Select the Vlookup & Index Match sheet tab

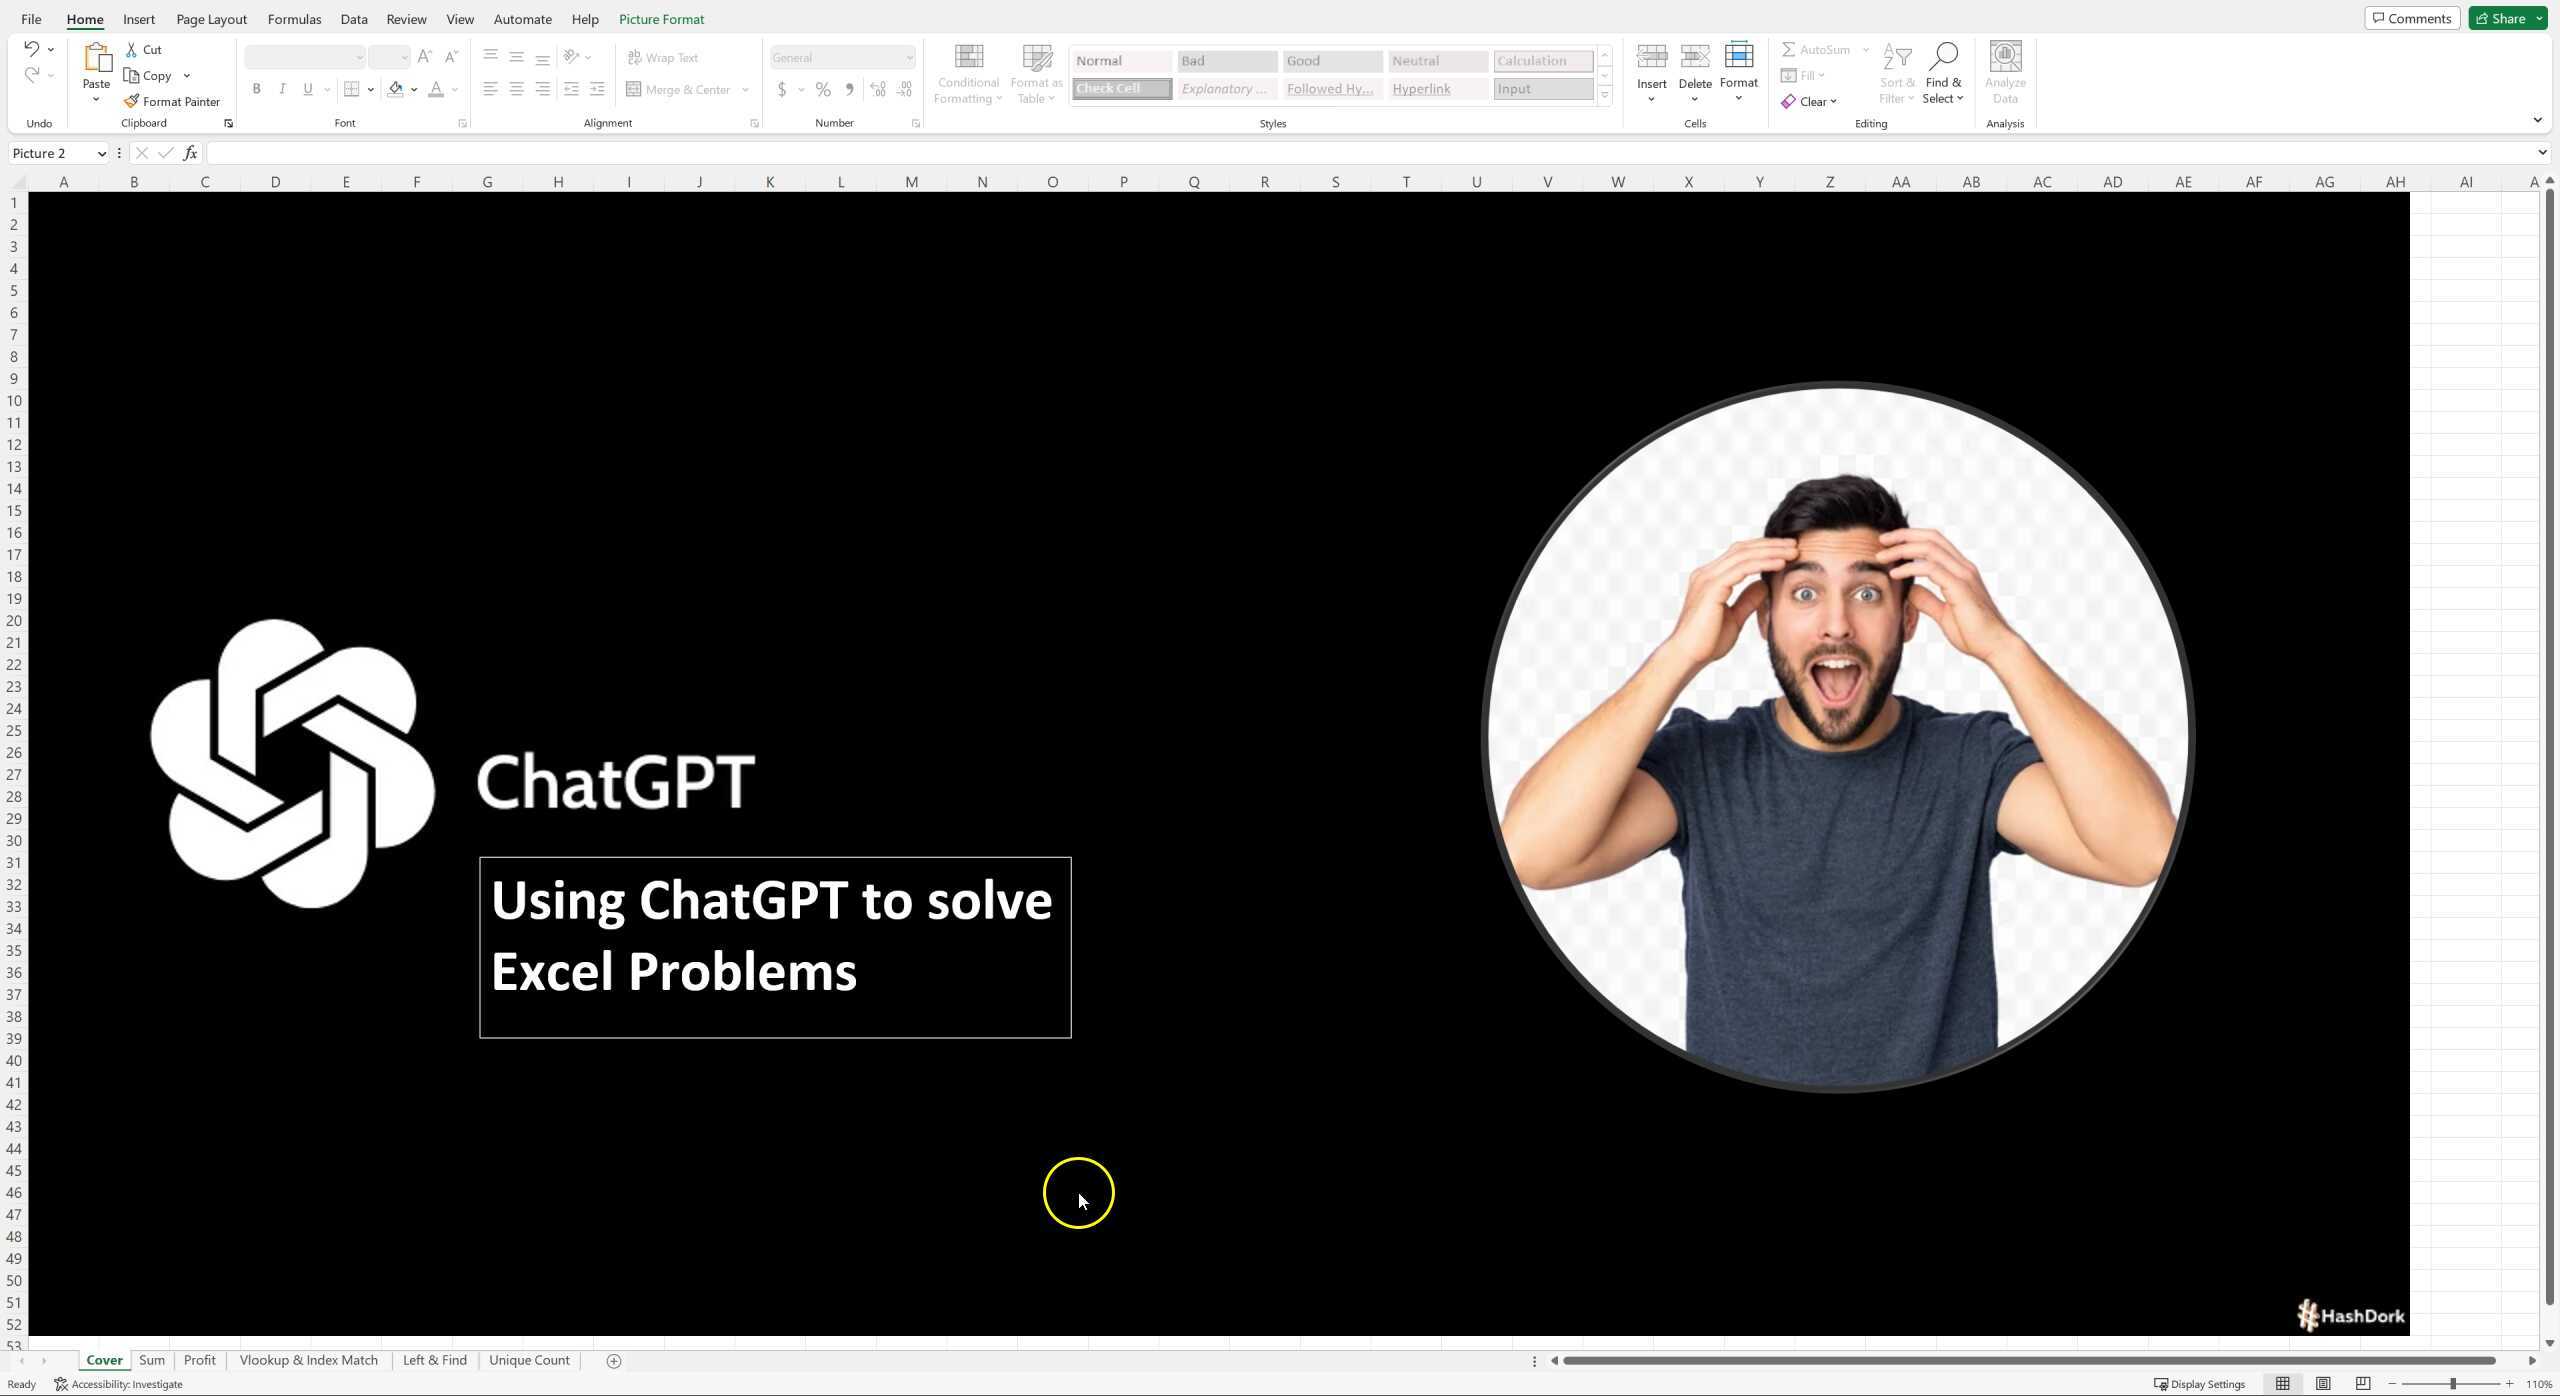(308, 1360)
